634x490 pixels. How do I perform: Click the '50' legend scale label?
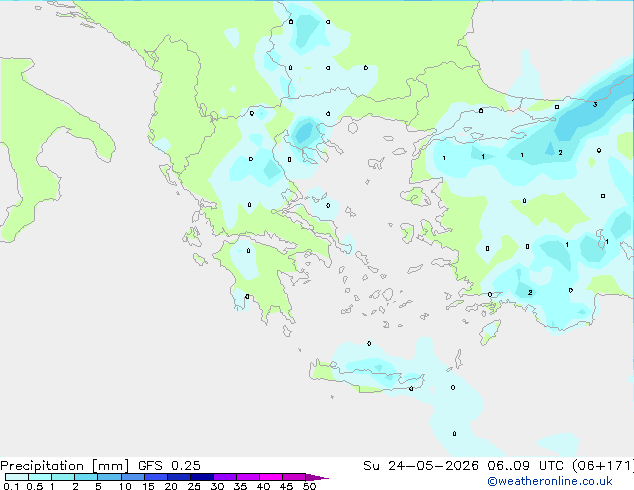click(309, 486)
